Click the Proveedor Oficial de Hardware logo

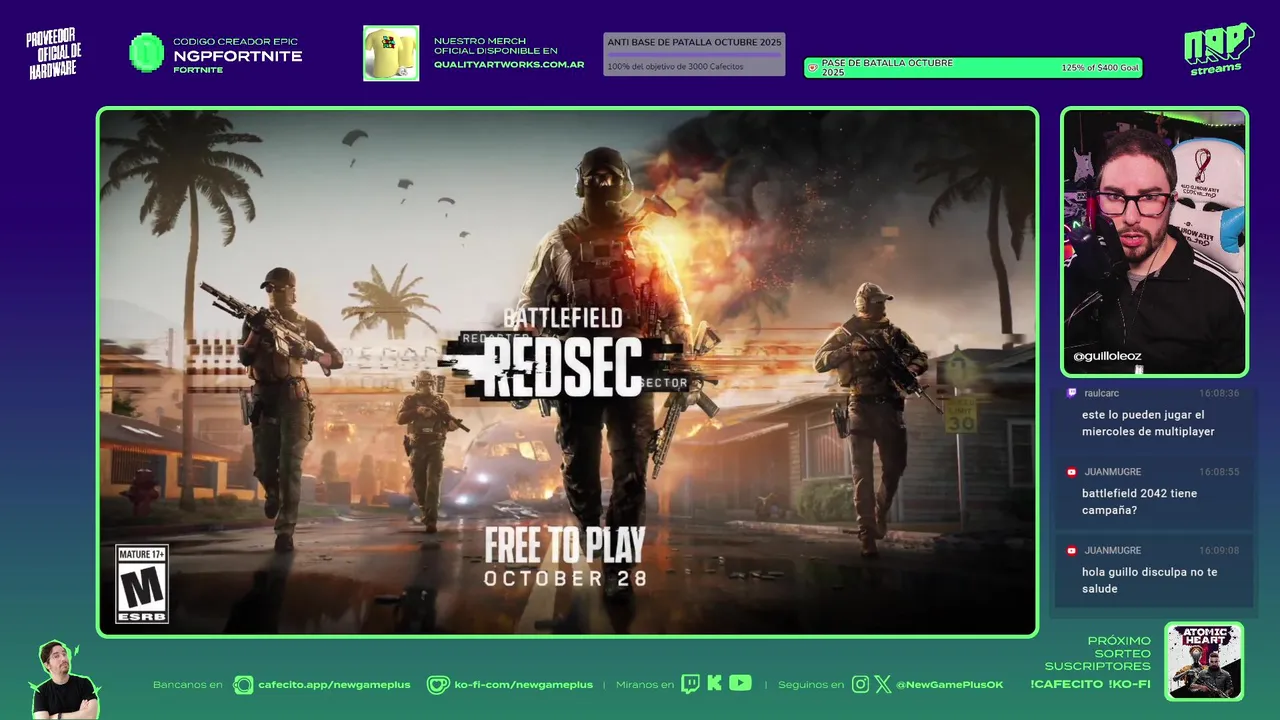54,54
